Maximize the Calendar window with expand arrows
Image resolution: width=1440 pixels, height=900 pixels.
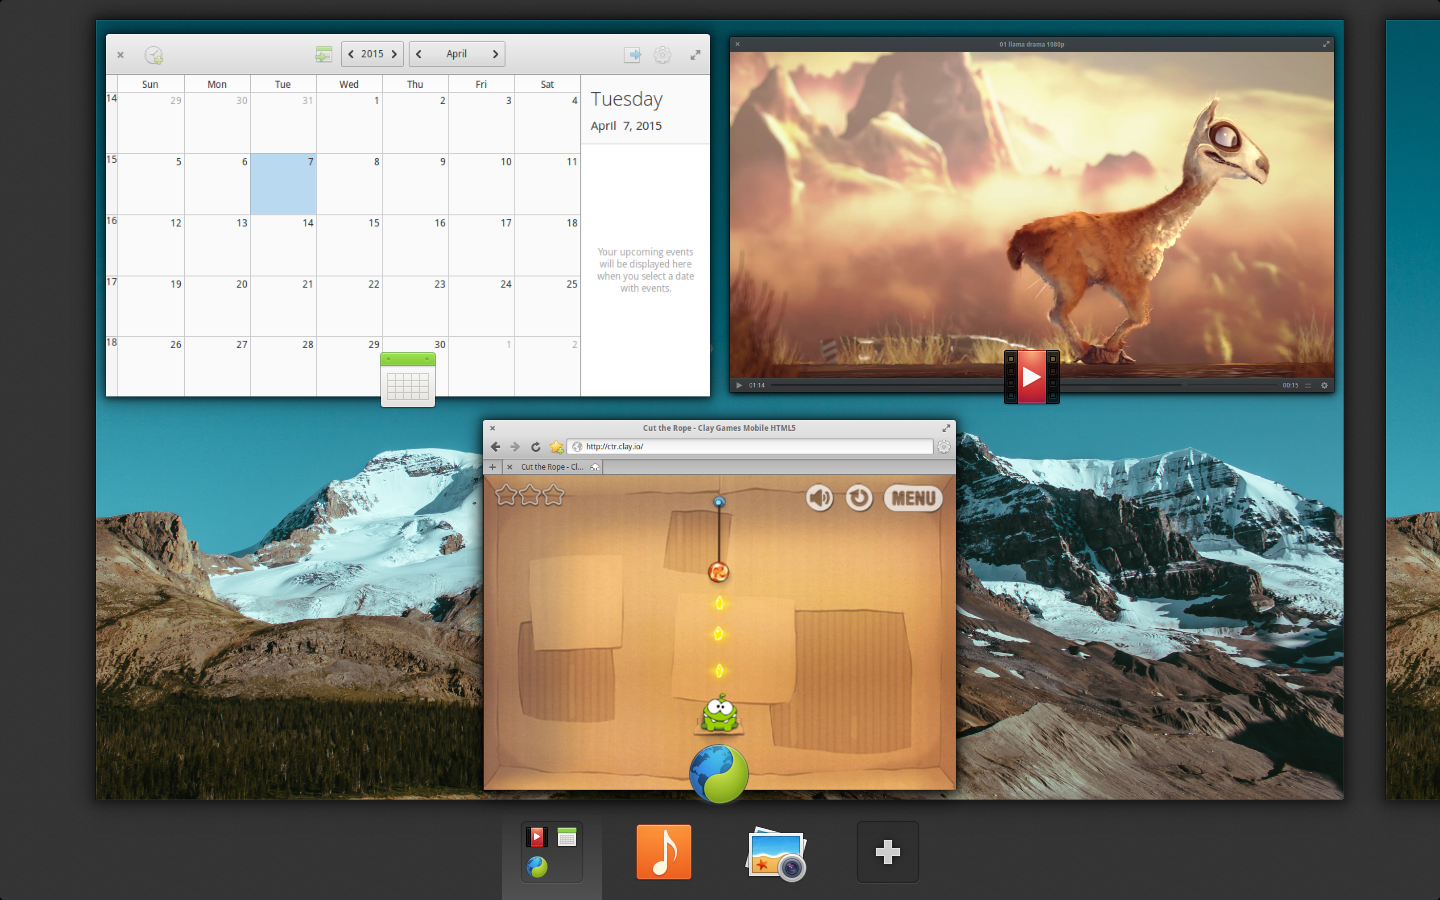point(695,55)
